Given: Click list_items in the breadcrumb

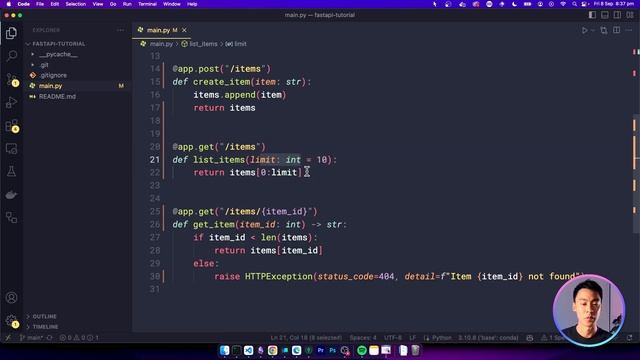Looking at the screenshot, I should [203, 44].
